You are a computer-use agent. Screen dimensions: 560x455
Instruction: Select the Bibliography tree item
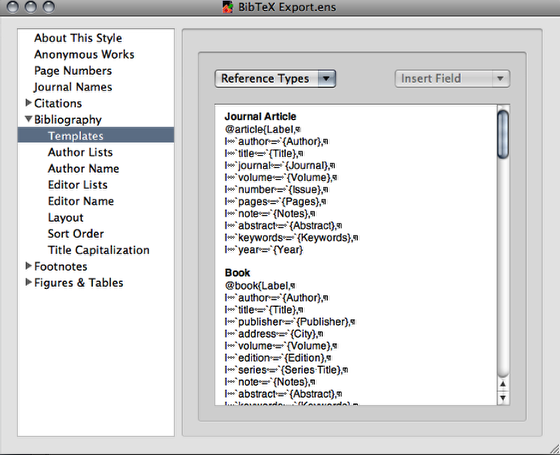coord(68,120)
